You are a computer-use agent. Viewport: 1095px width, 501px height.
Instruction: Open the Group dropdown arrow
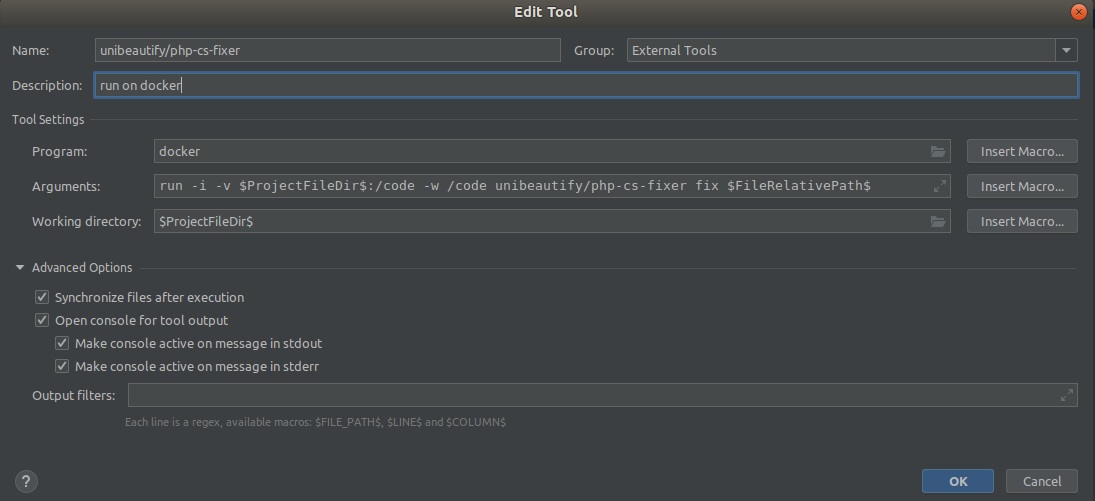[1065, 51]
